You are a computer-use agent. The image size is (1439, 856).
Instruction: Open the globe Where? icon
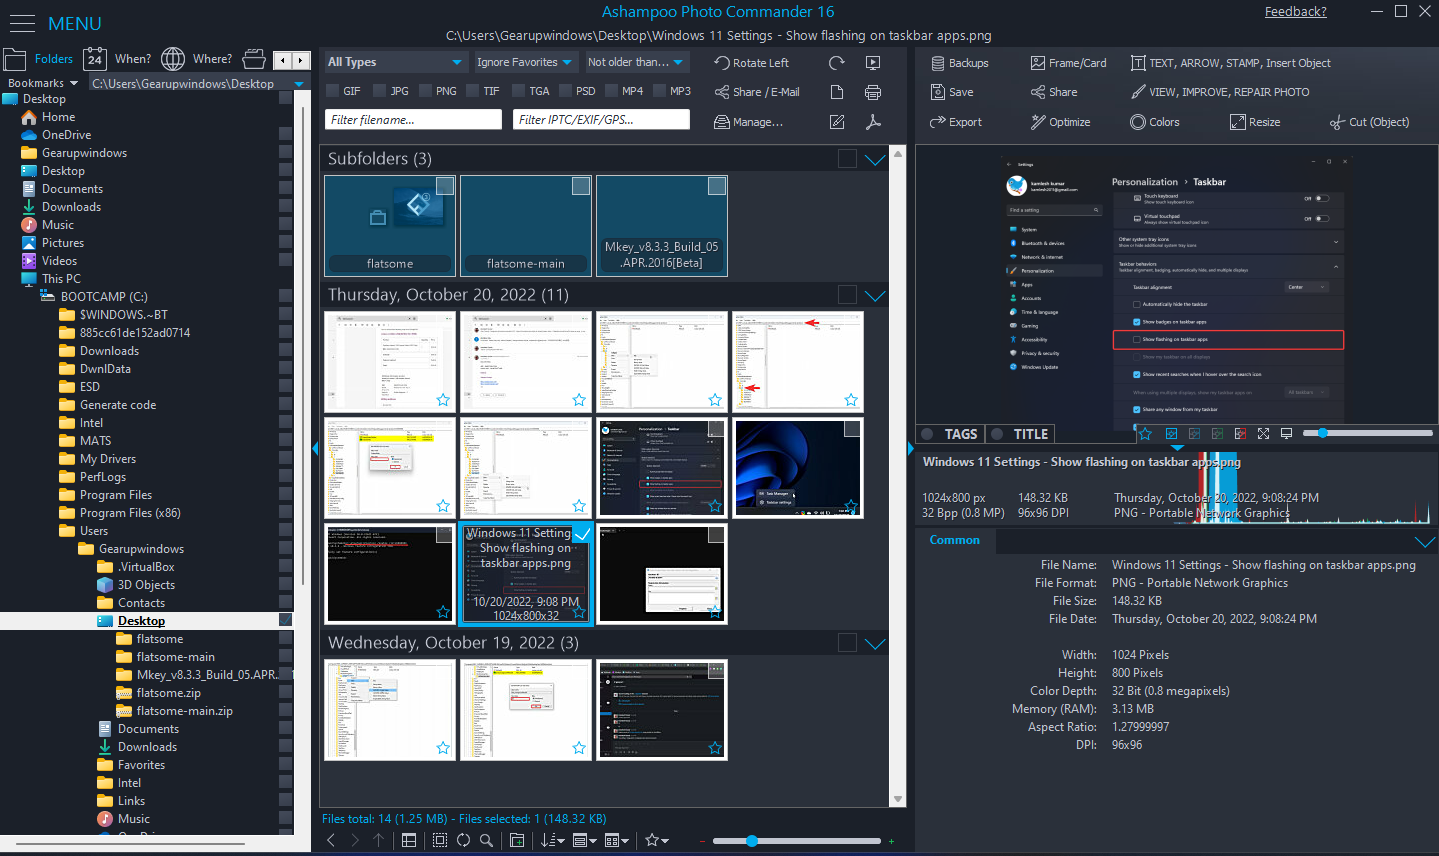point(173,59)
